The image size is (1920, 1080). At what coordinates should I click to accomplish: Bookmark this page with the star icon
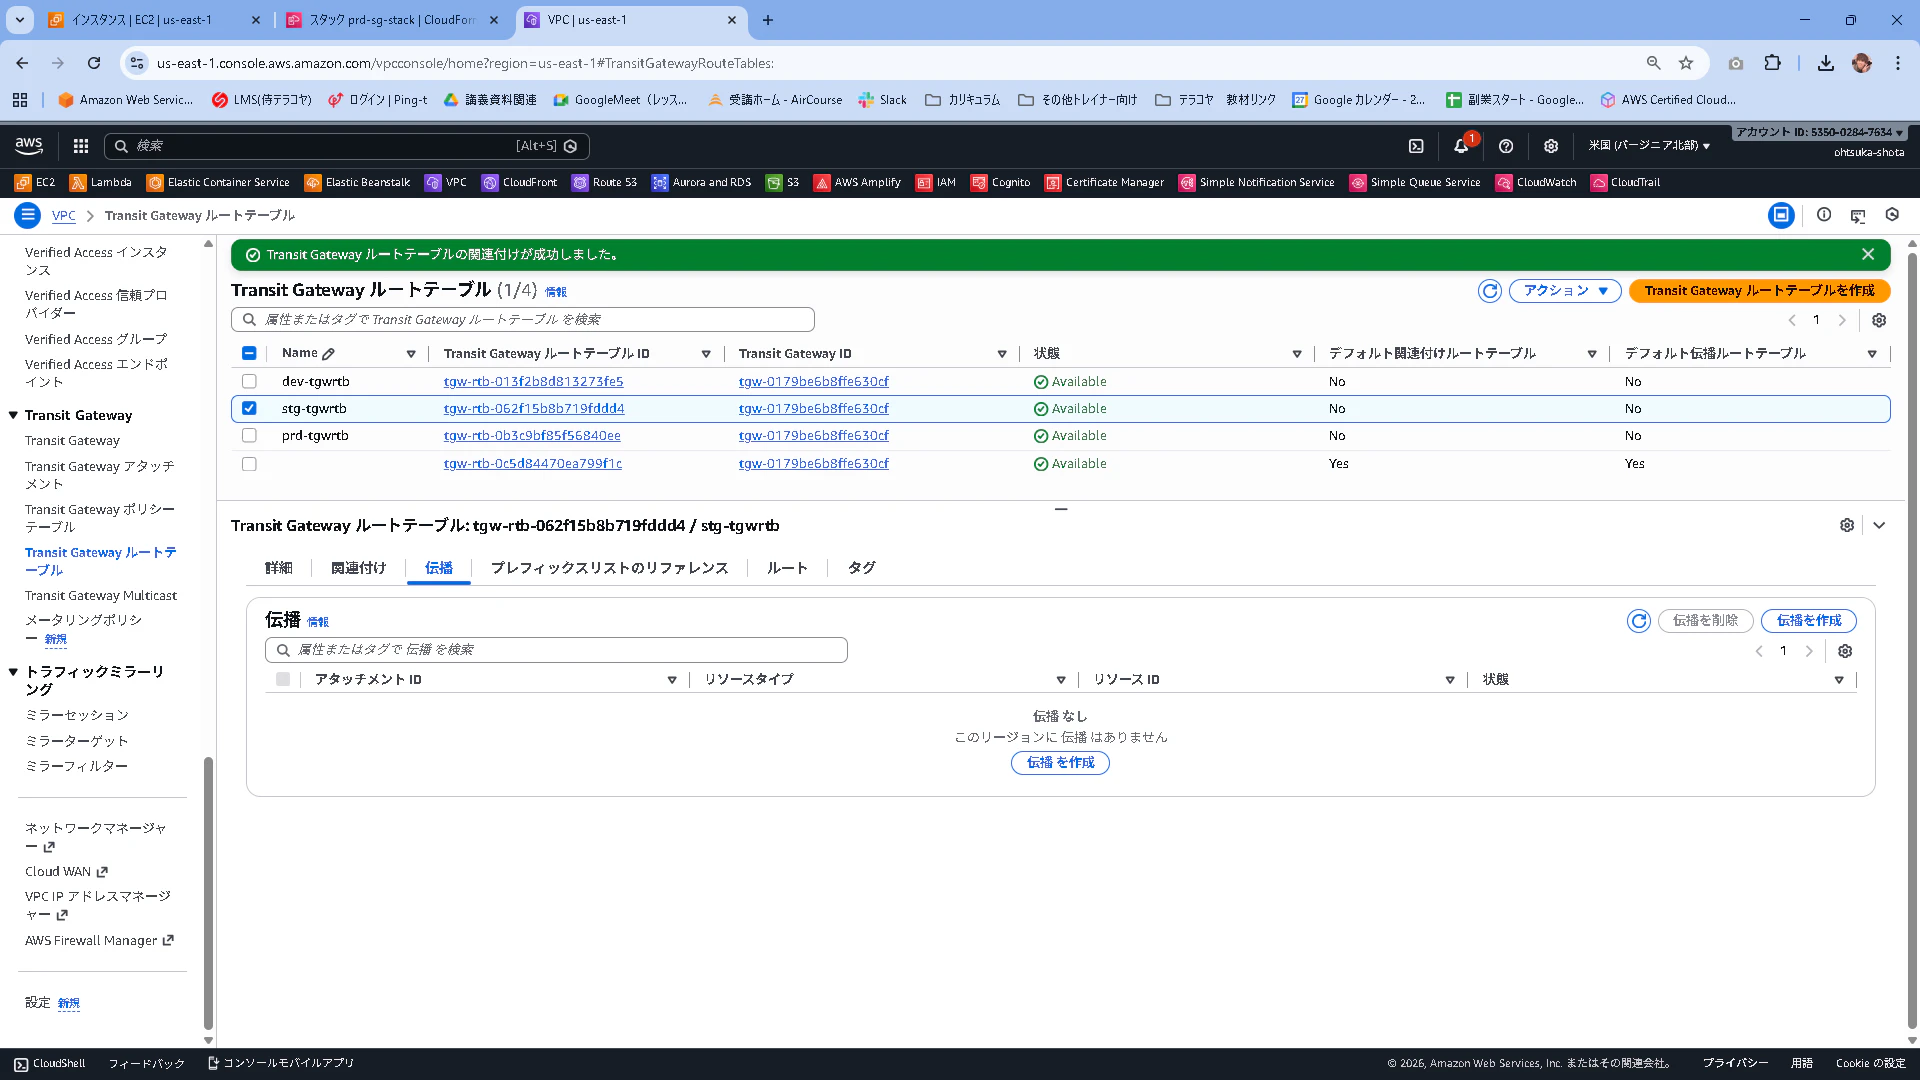[1686, 63]
